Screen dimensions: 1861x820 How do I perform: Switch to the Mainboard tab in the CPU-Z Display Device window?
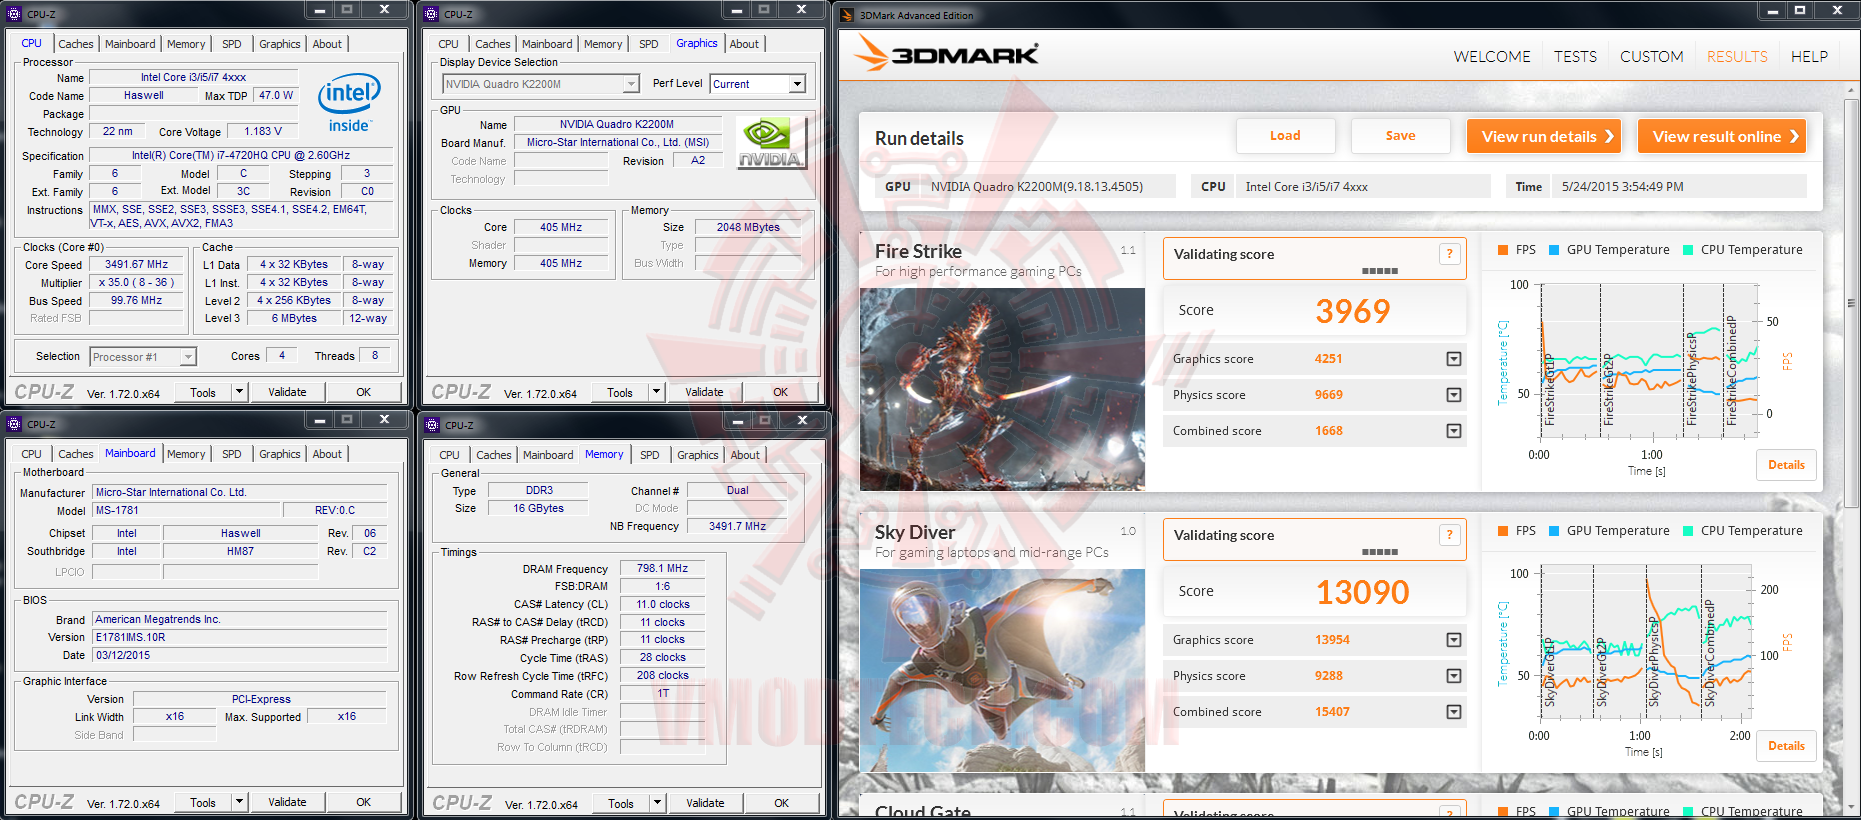[547, 44]
